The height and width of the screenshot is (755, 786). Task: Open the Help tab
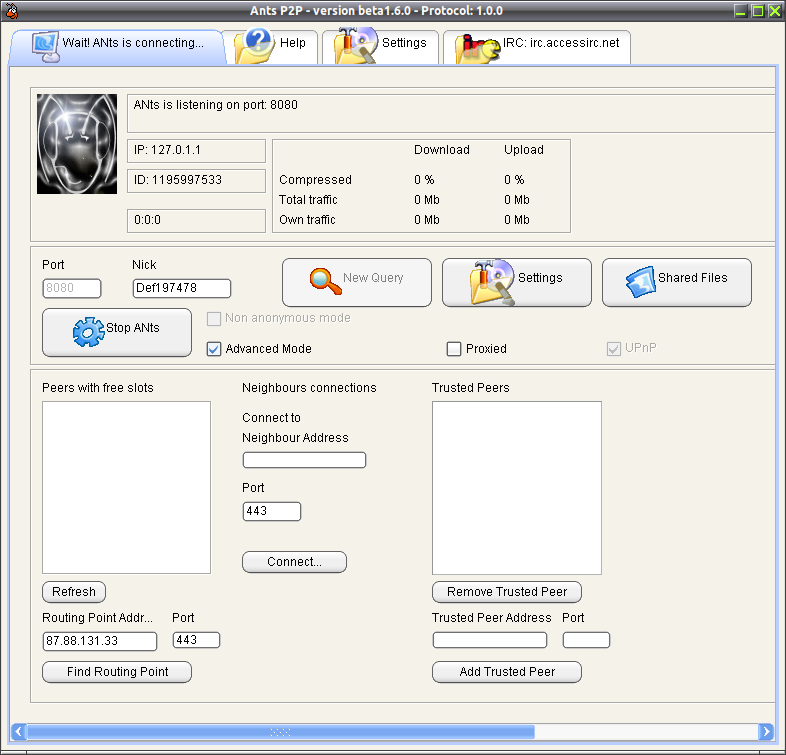coord(271,46)
